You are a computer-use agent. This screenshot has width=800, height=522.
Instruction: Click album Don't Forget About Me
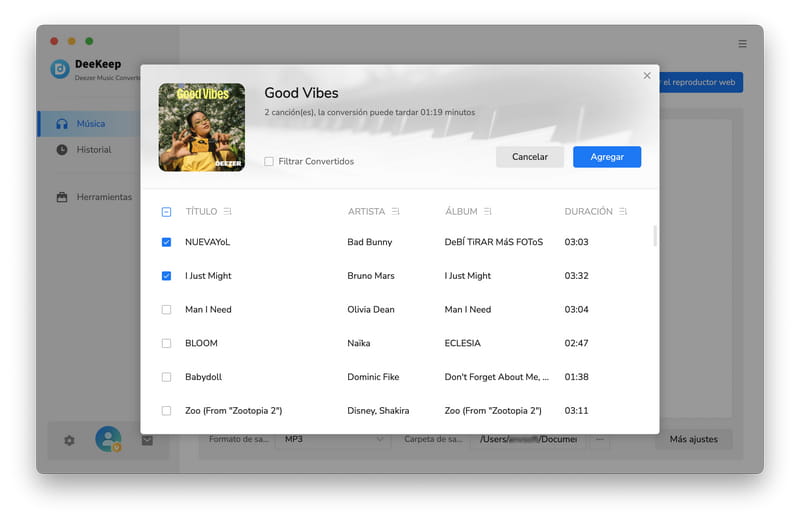click(x=496, y=377)
